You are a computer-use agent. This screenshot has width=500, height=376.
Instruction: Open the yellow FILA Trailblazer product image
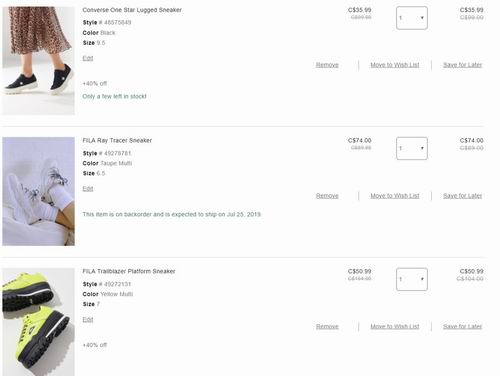39,322
